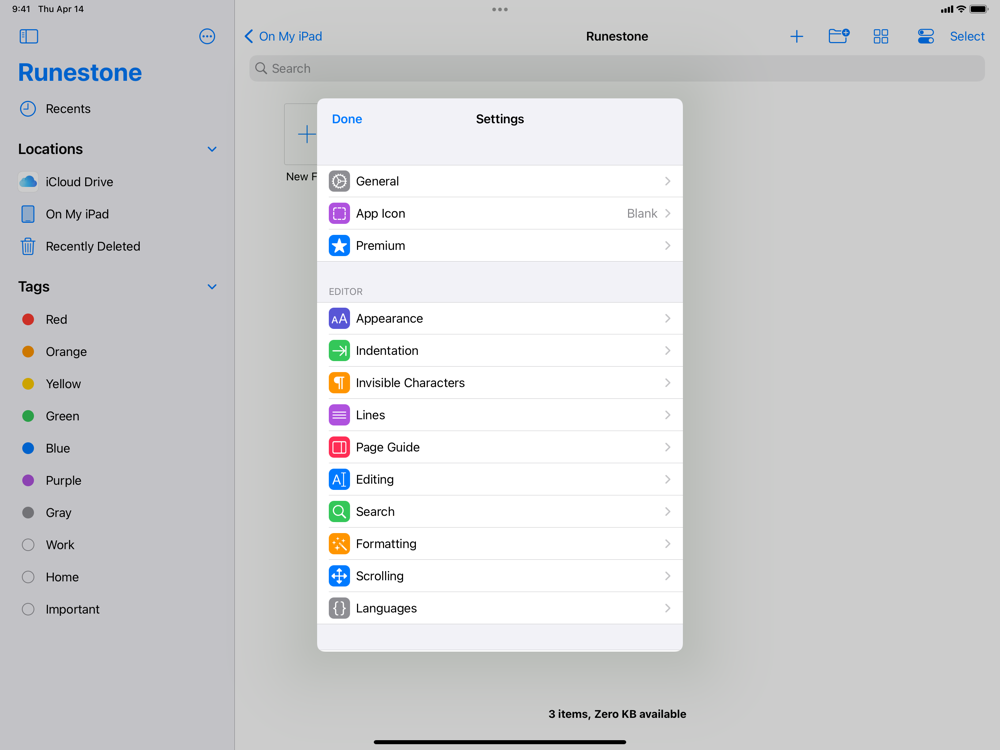
Task: Tap Done to close Settings
Action: (347, 119)
